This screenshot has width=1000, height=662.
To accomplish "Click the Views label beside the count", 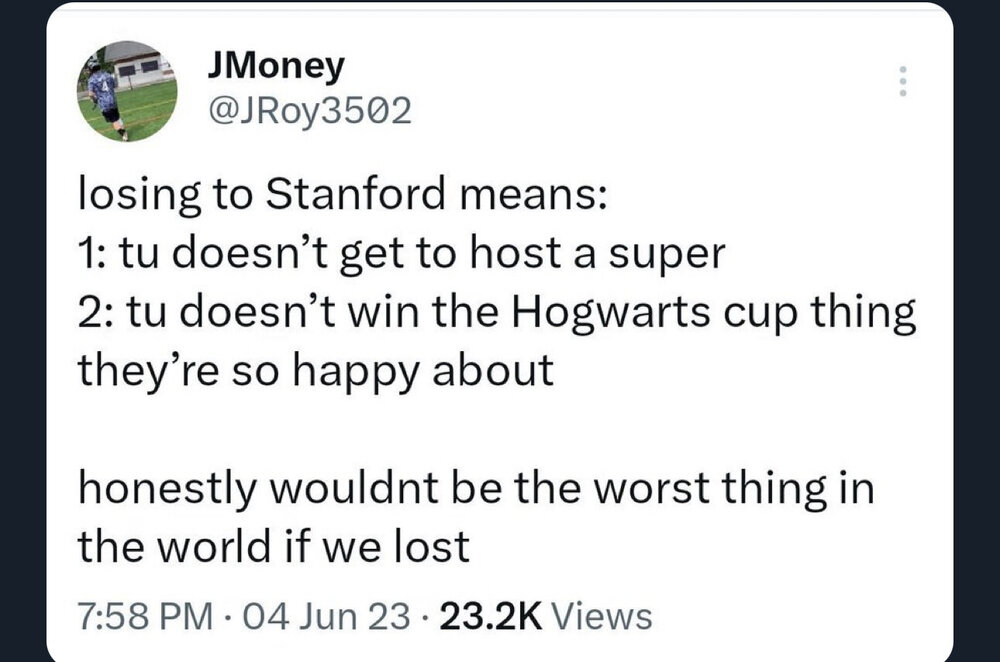I will coord(601,615).
